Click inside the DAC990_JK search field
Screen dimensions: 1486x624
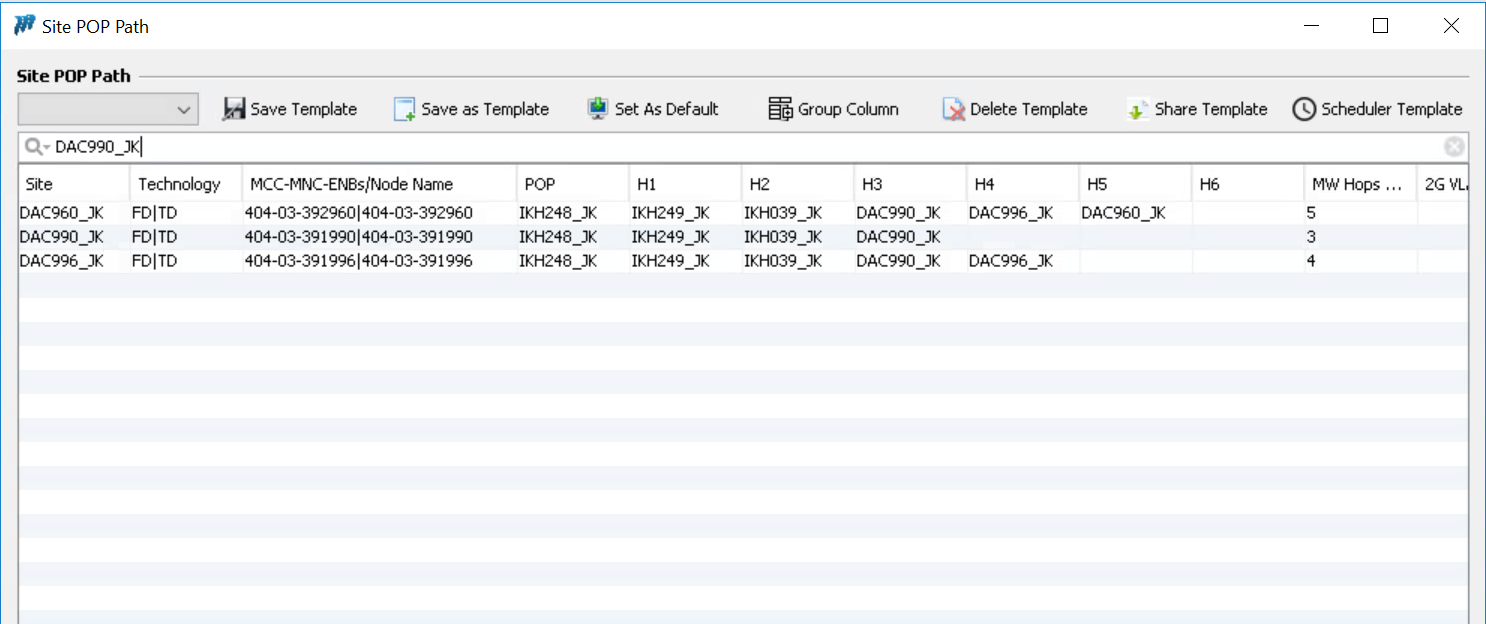click(x=700, y=147)
